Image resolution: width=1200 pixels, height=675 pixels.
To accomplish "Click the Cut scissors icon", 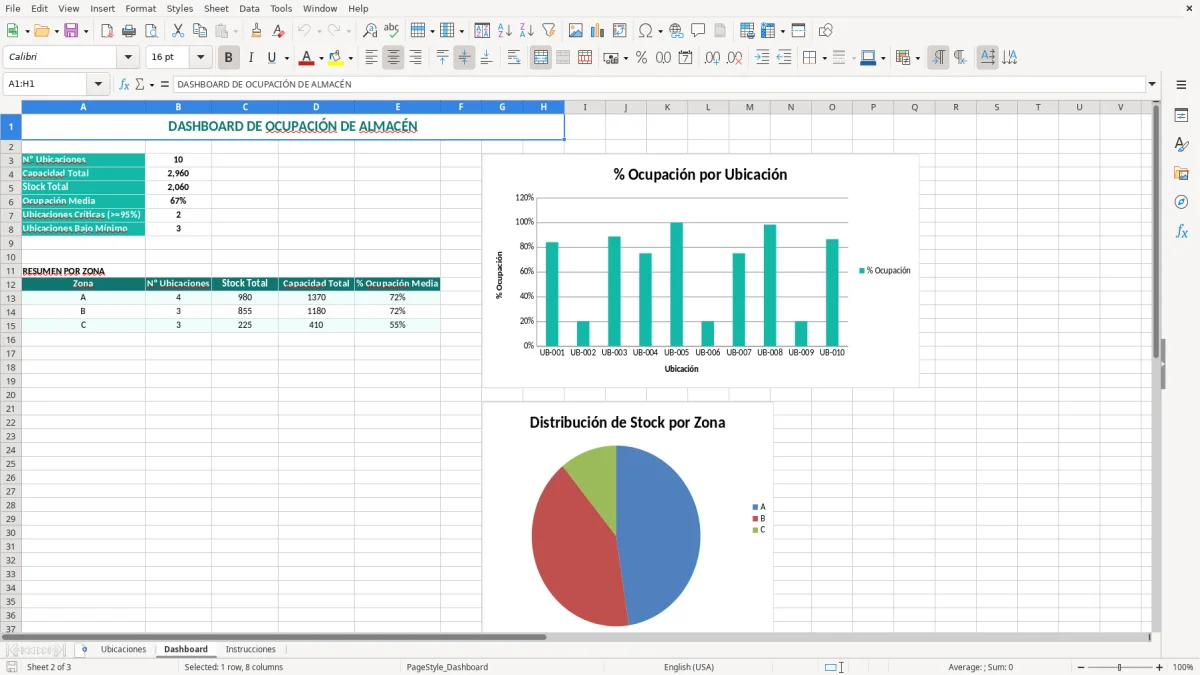I will tap(178, 31).
